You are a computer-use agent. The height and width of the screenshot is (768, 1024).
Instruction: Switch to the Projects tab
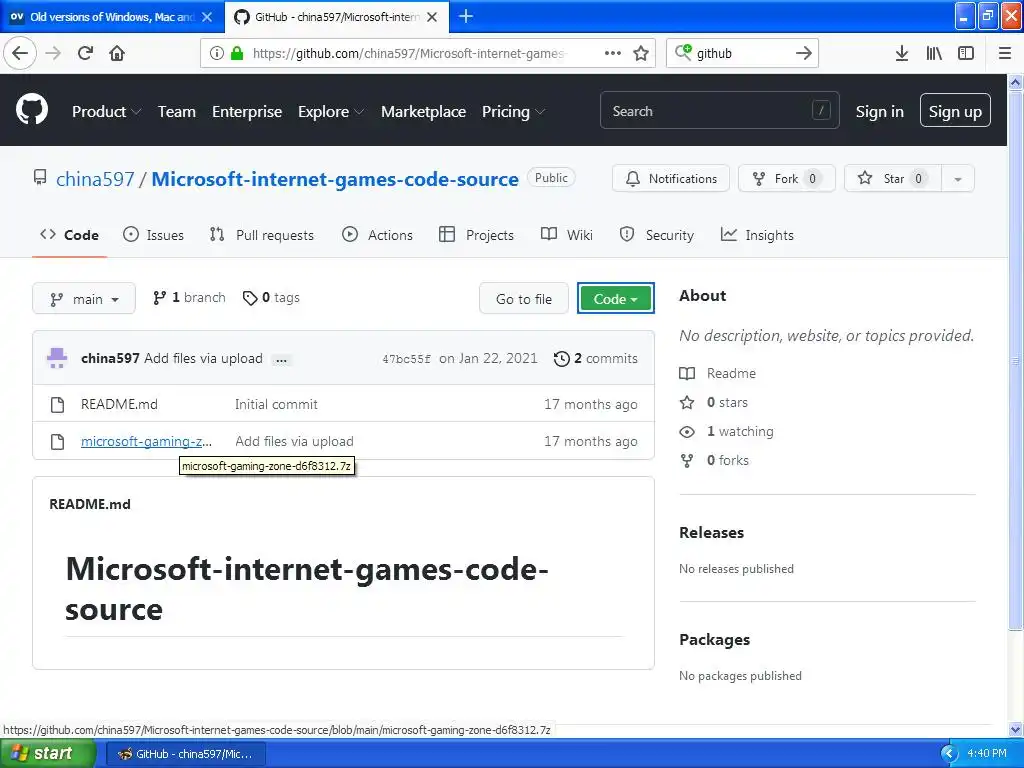[x=477, y=235]
